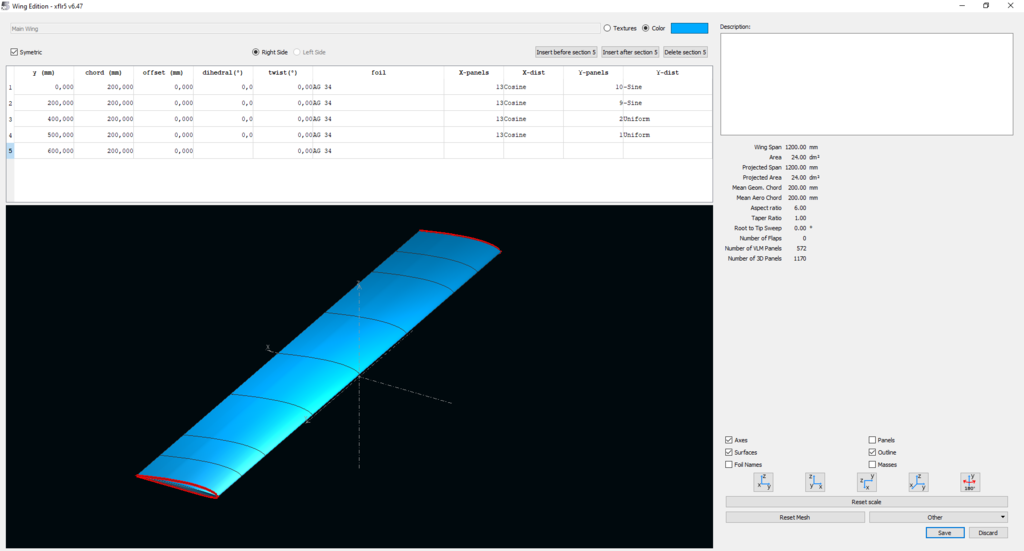Select the z-y-x stepped axis view icon
Screen dimensions: 1024x551
(867, 482)
